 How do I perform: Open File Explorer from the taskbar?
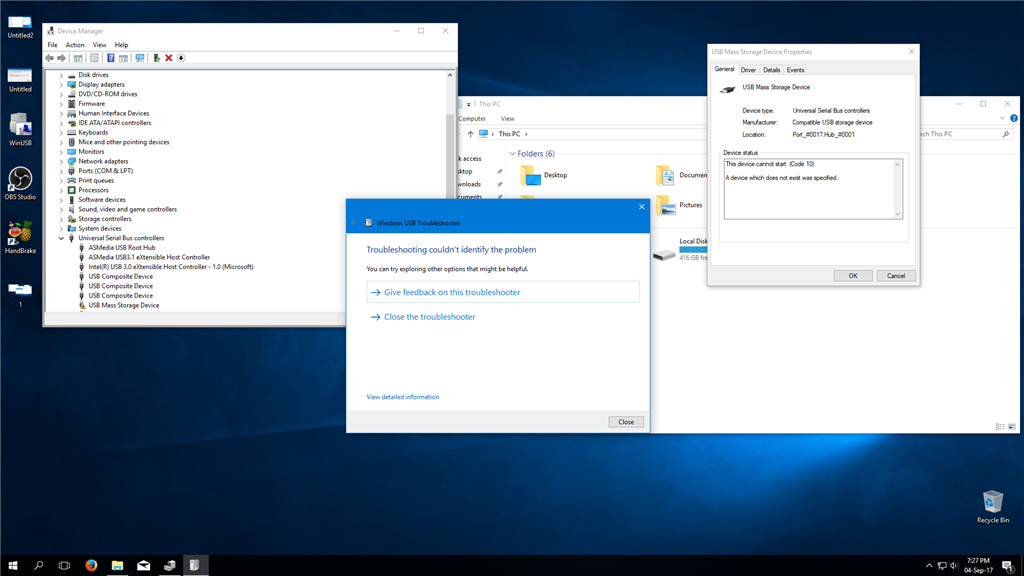pyautogui.click(x=117, y=566)
